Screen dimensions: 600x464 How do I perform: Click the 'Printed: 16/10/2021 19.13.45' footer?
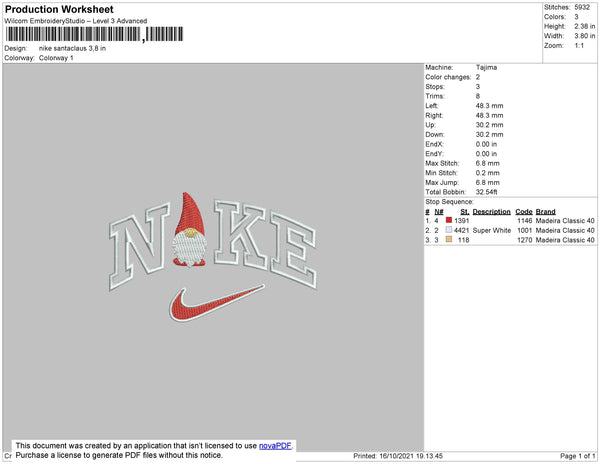tap(398, 456)
